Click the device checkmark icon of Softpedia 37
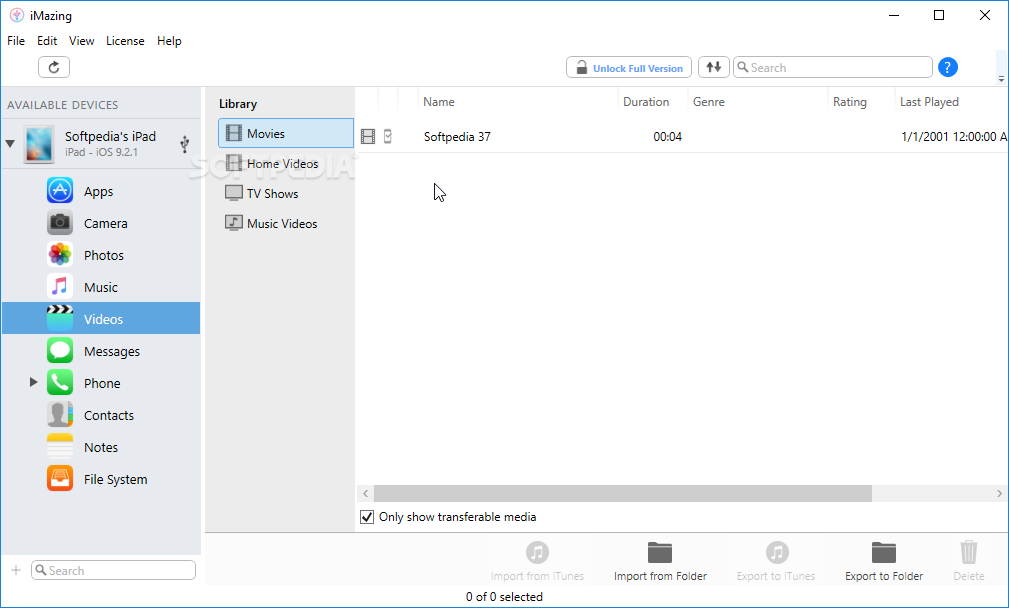The height and width of the screenshot is (608, 1009). click(x=388, y=136)
